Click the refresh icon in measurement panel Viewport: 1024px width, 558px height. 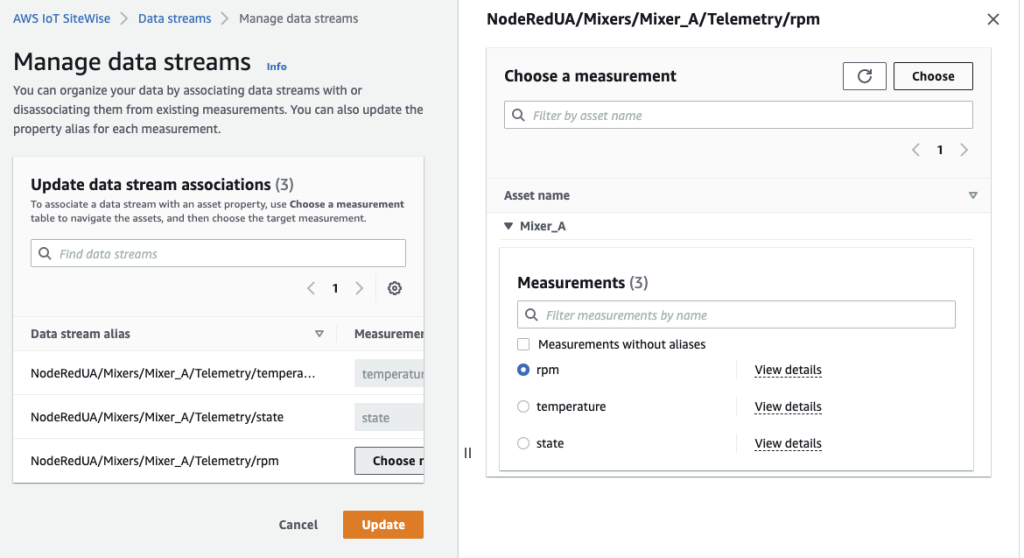[864, 76]
